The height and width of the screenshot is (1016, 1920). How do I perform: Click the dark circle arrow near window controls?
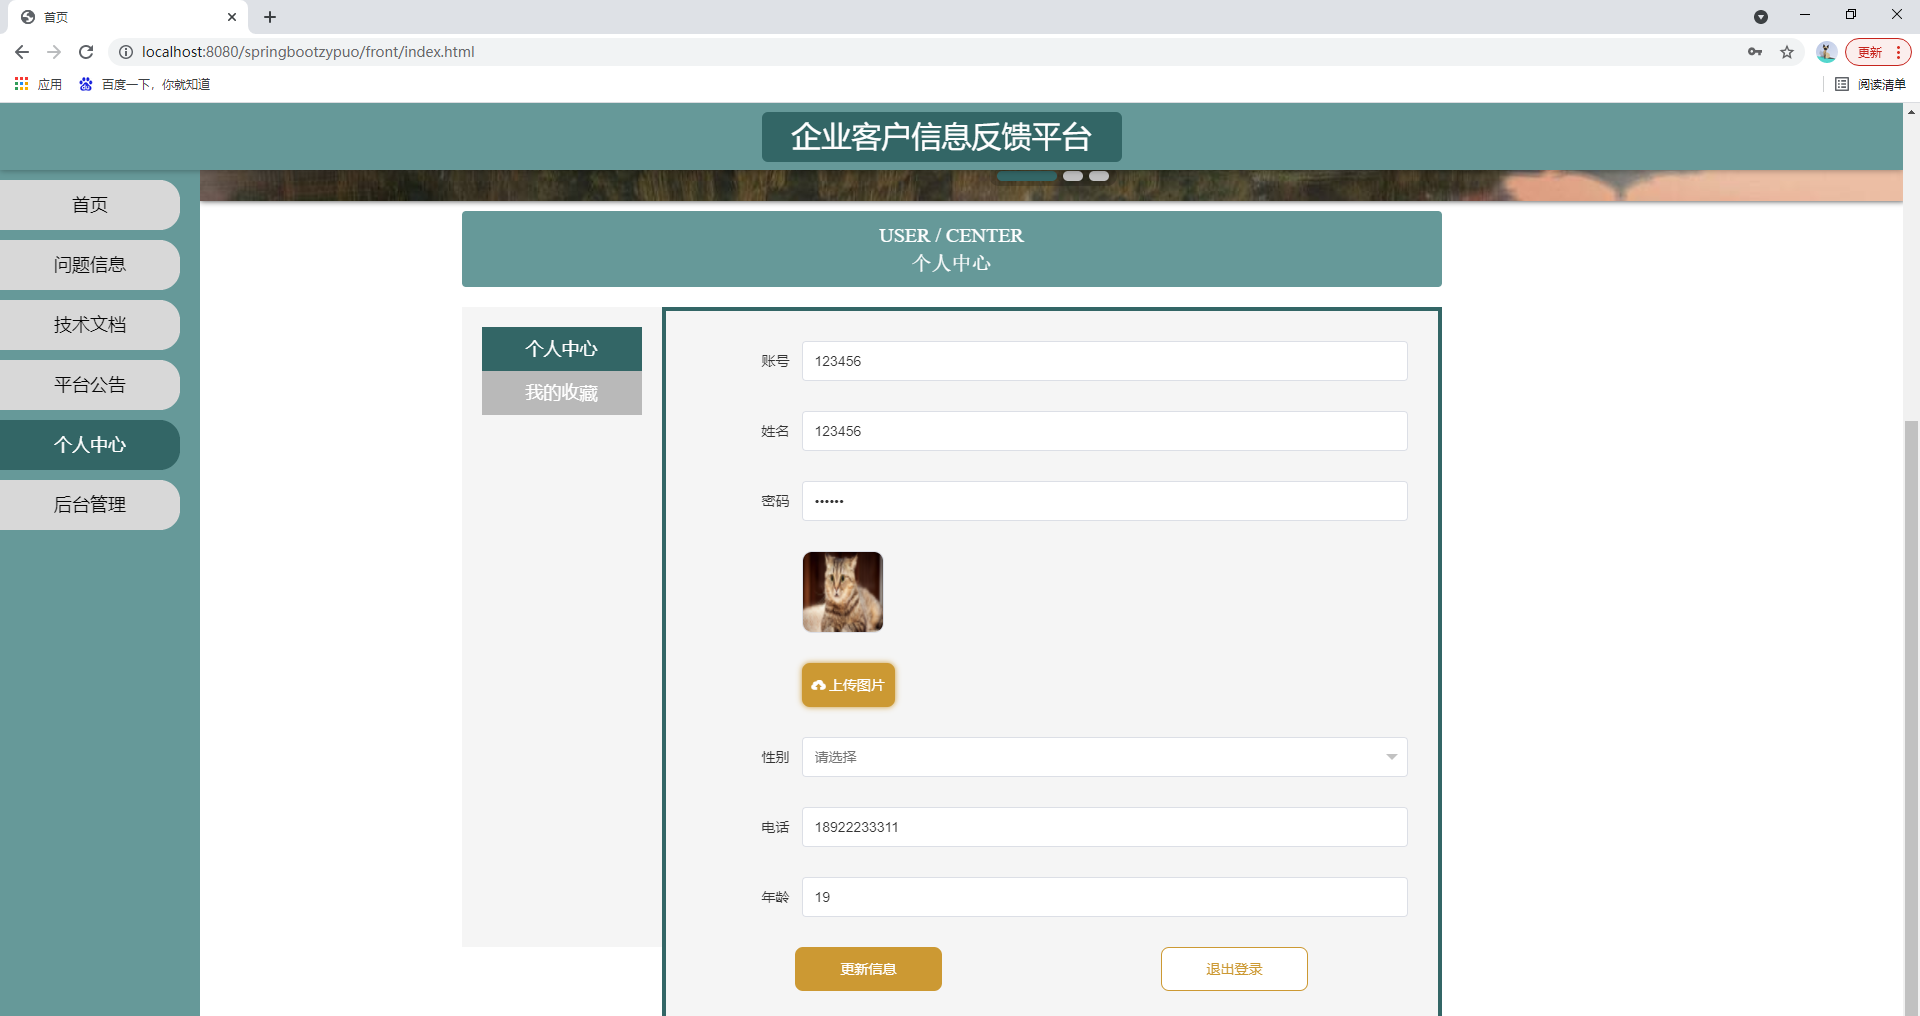click(1762, 17)
